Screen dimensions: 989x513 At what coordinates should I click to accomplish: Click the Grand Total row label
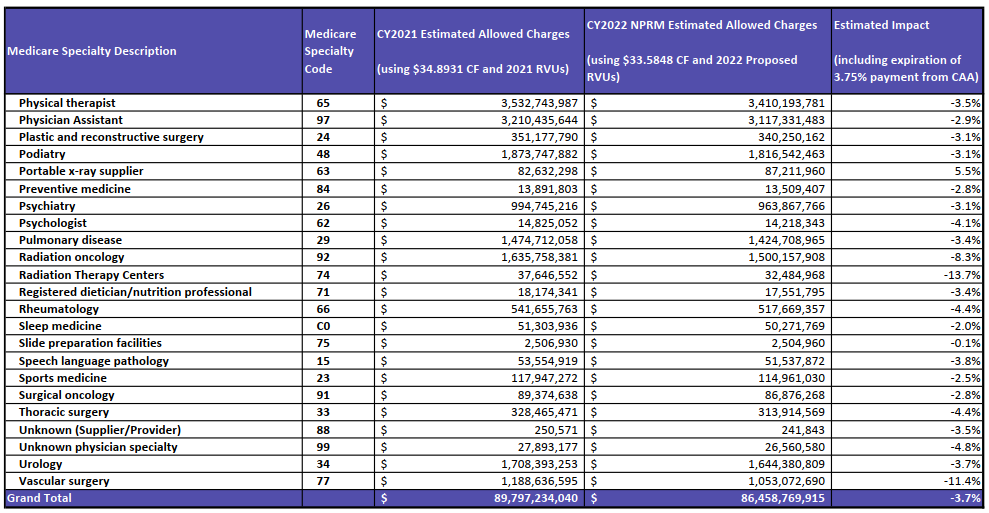(x=40, y=498)
